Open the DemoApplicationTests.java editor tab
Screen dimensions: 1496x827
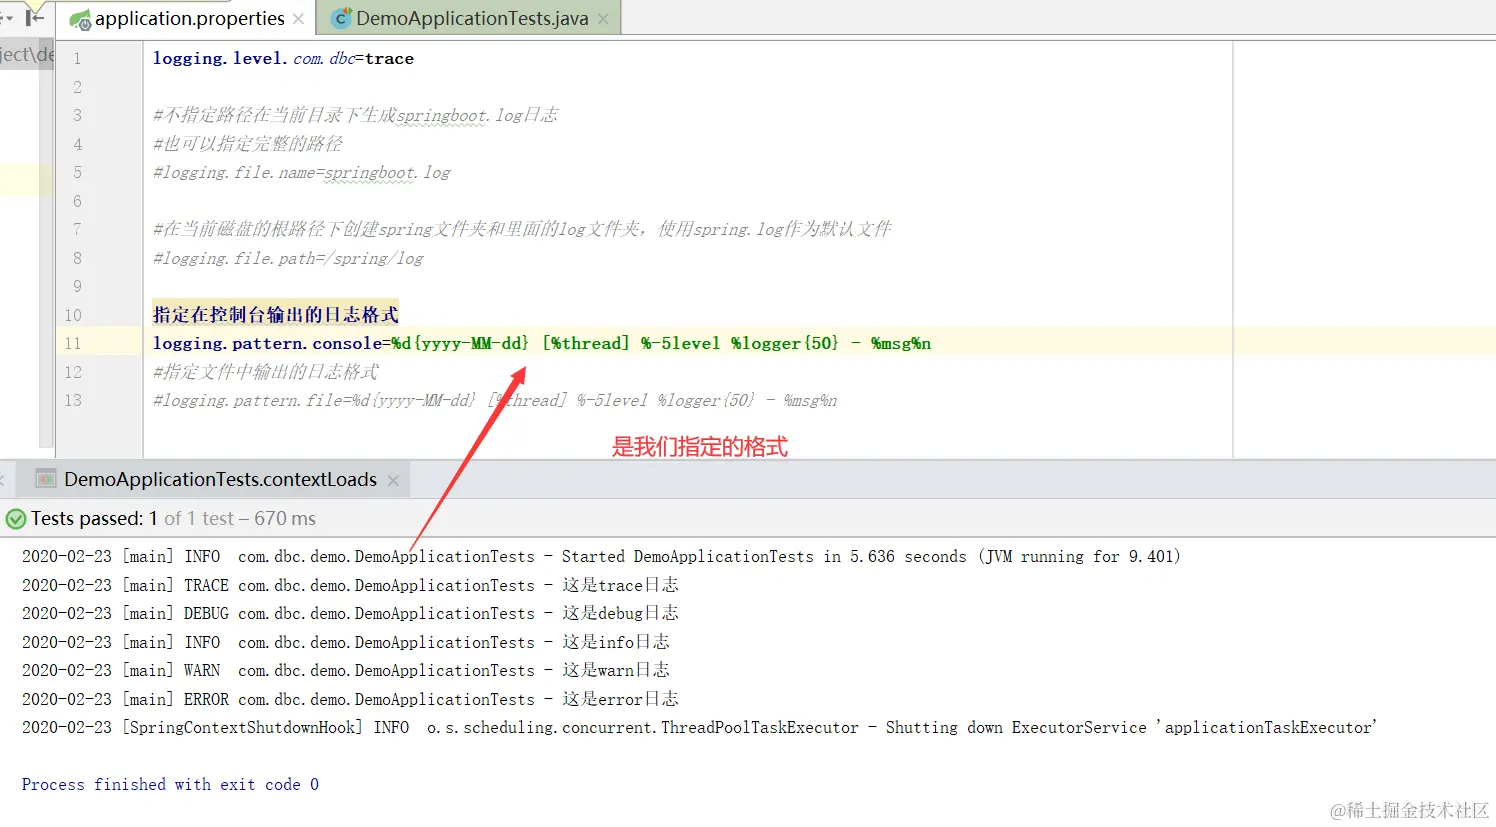(470, 19)
